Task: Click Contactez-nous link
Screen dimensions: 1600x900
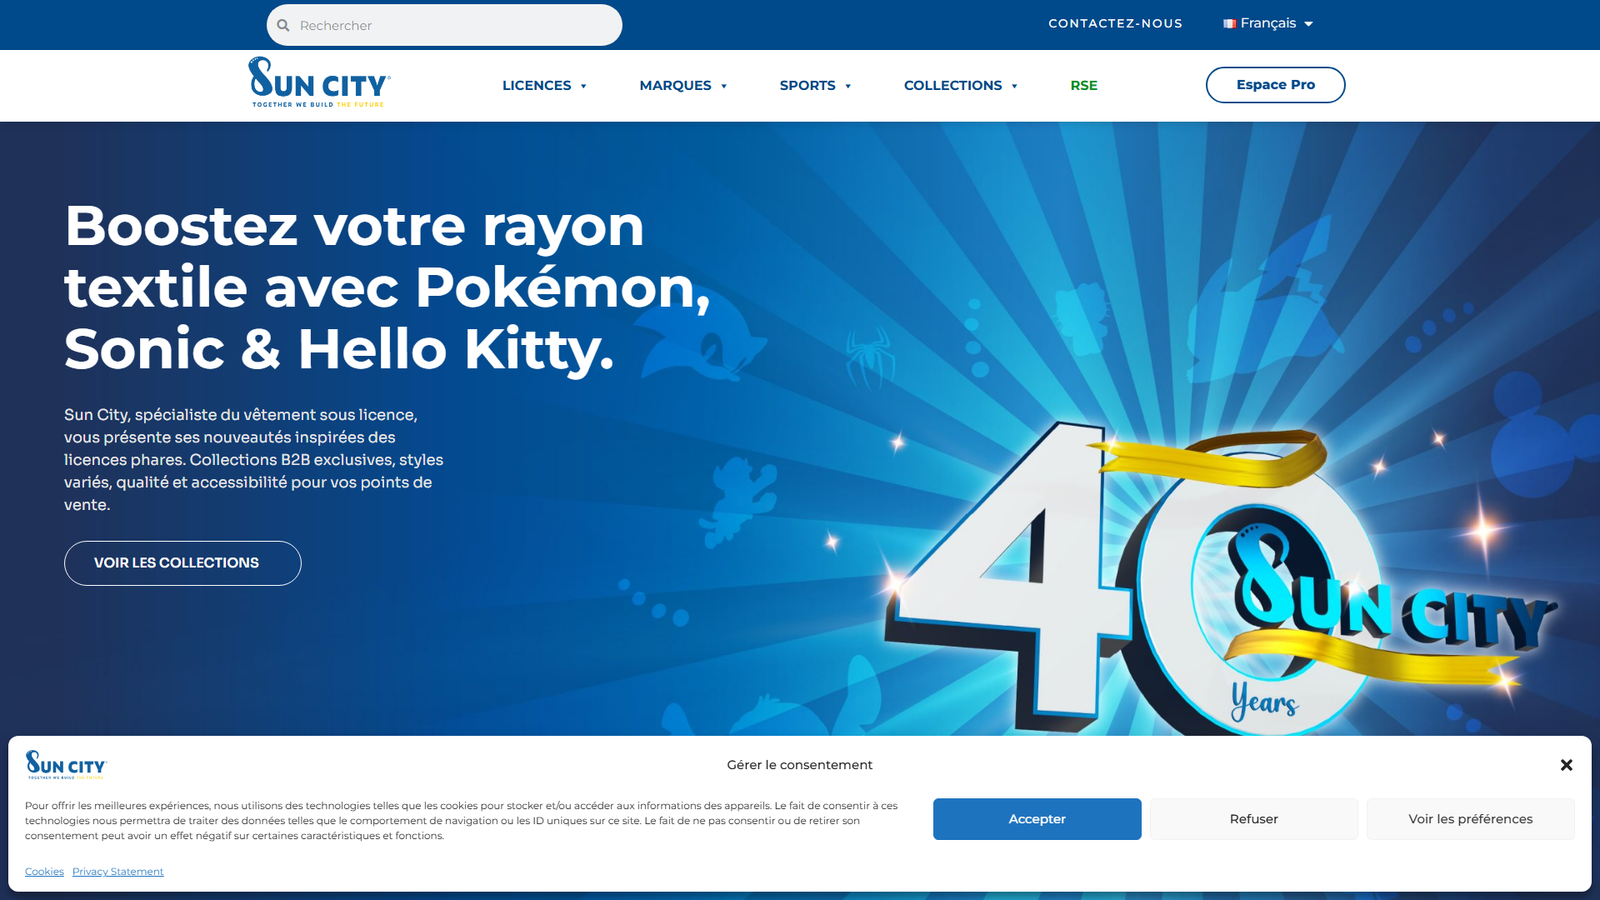Action: coord(1115,24)
